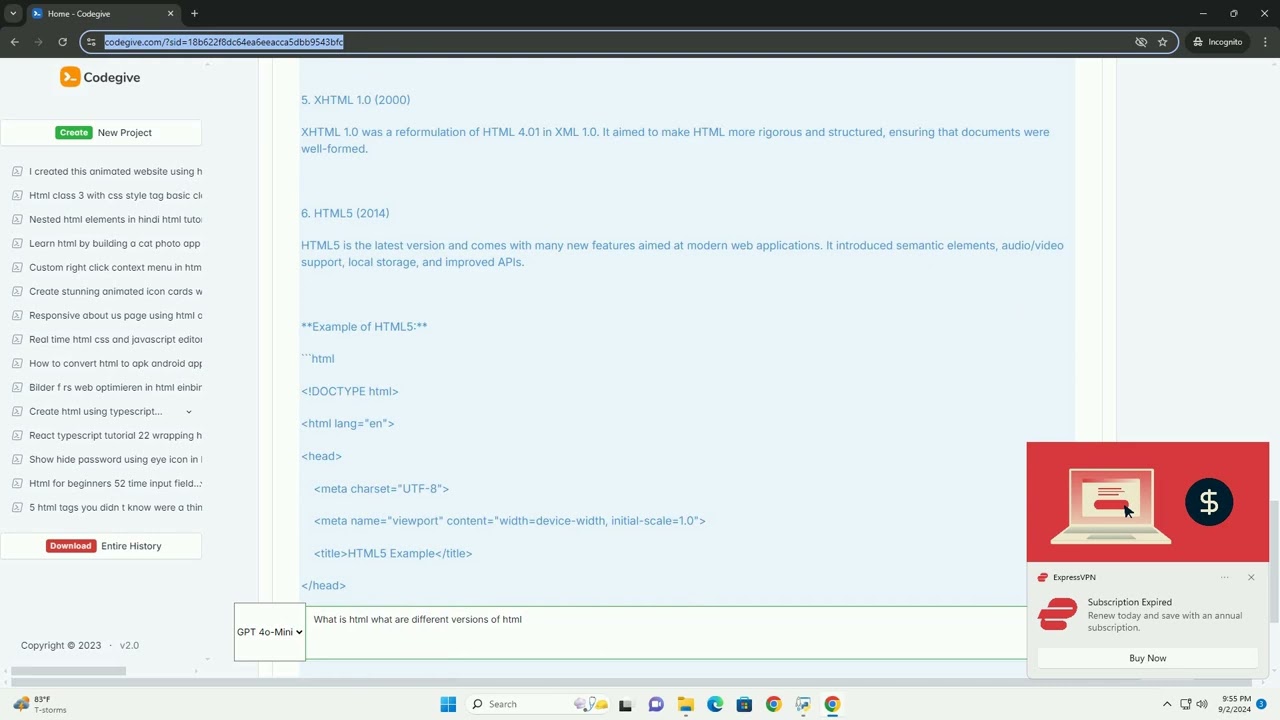Click icon beside 'How to convert html to apk'
The height and width of the screenshot is (720, 1280).
(x=17, y=363)
